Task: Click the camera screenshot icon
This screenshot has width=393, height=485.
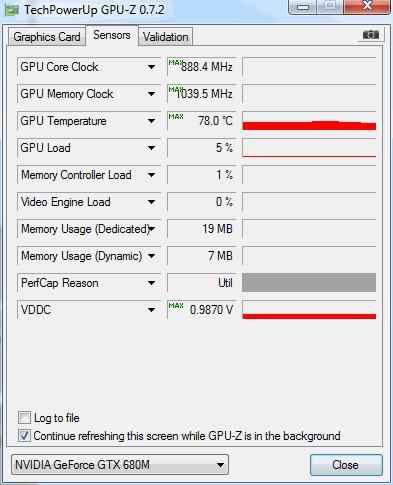Action: (371, 34)
